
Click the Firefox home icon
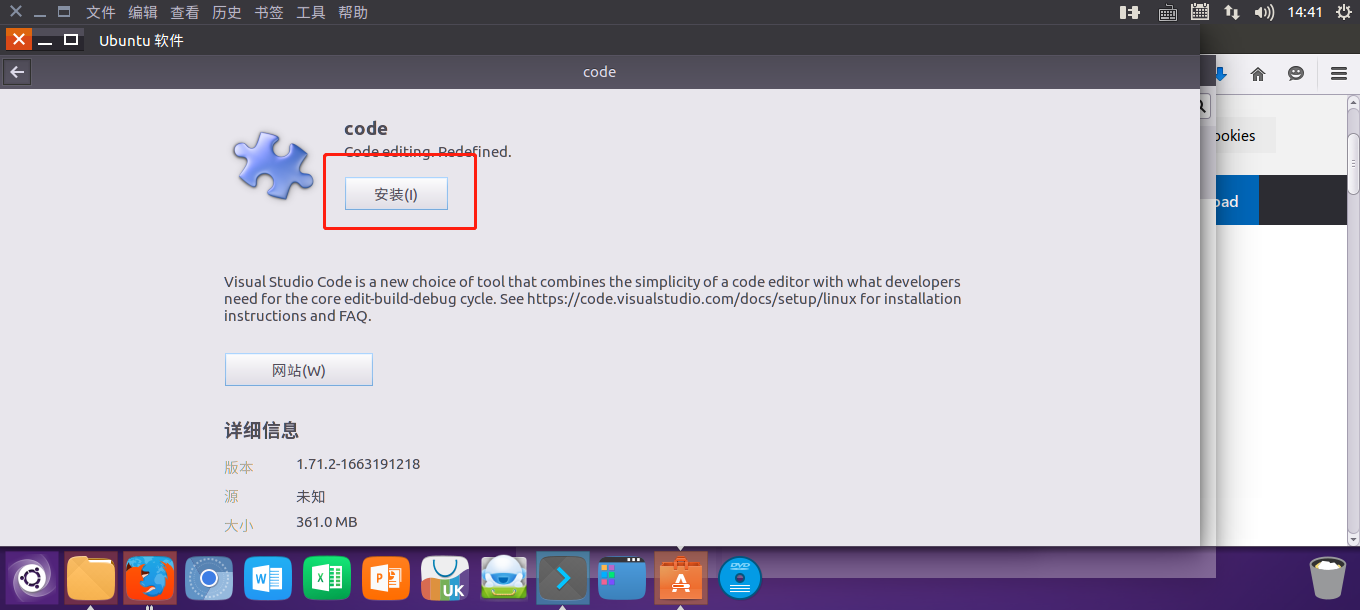pyautogui.click(x=1258, y=74)
